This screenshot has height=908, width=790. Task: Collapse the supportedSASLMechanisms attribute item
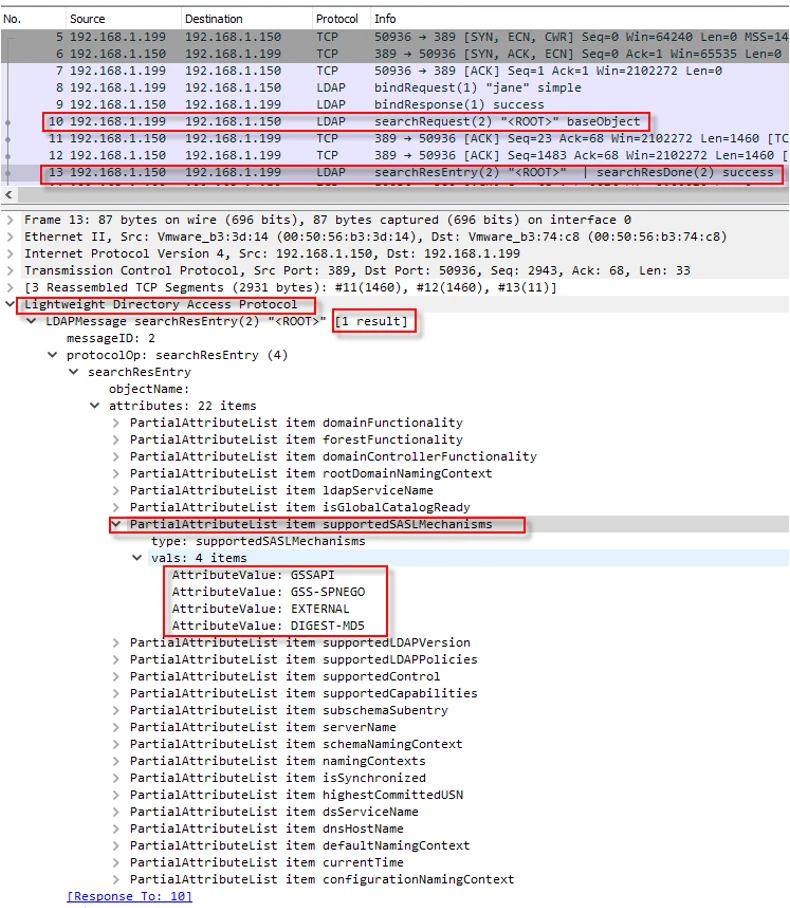click(117, 524)
